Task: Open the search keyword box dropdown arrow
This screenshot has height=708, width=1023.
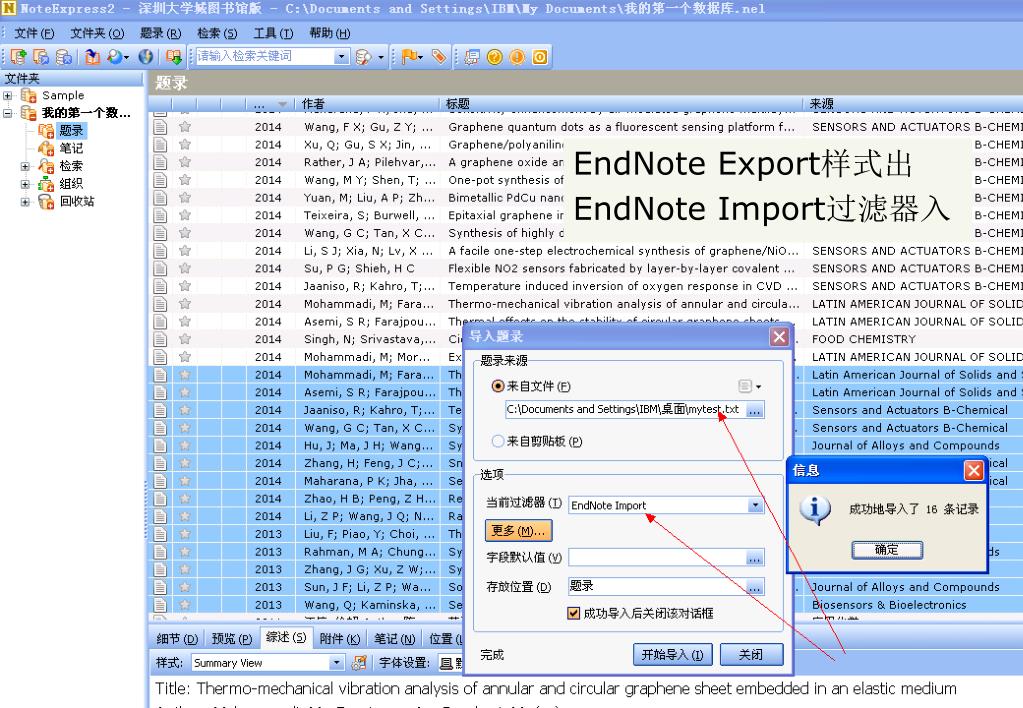Action: tap(341, 57)
